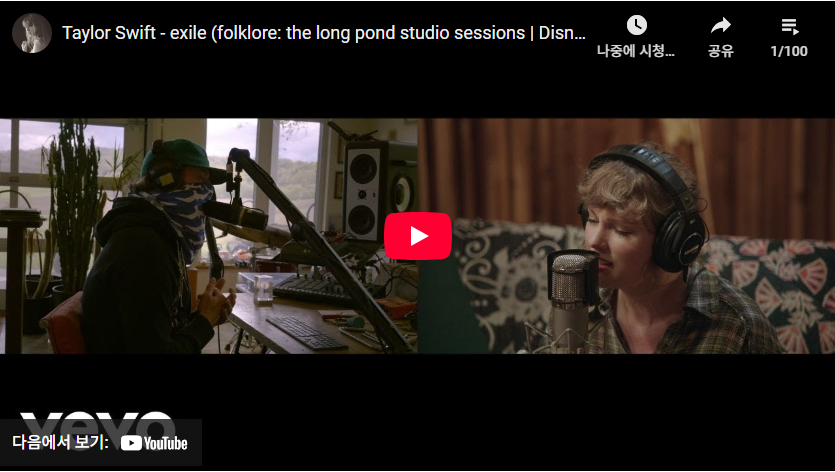Viewport: 835px width, 472px height.
Task: Click the right video frame with the headphone-wearing singer
Action: point(626,236)
